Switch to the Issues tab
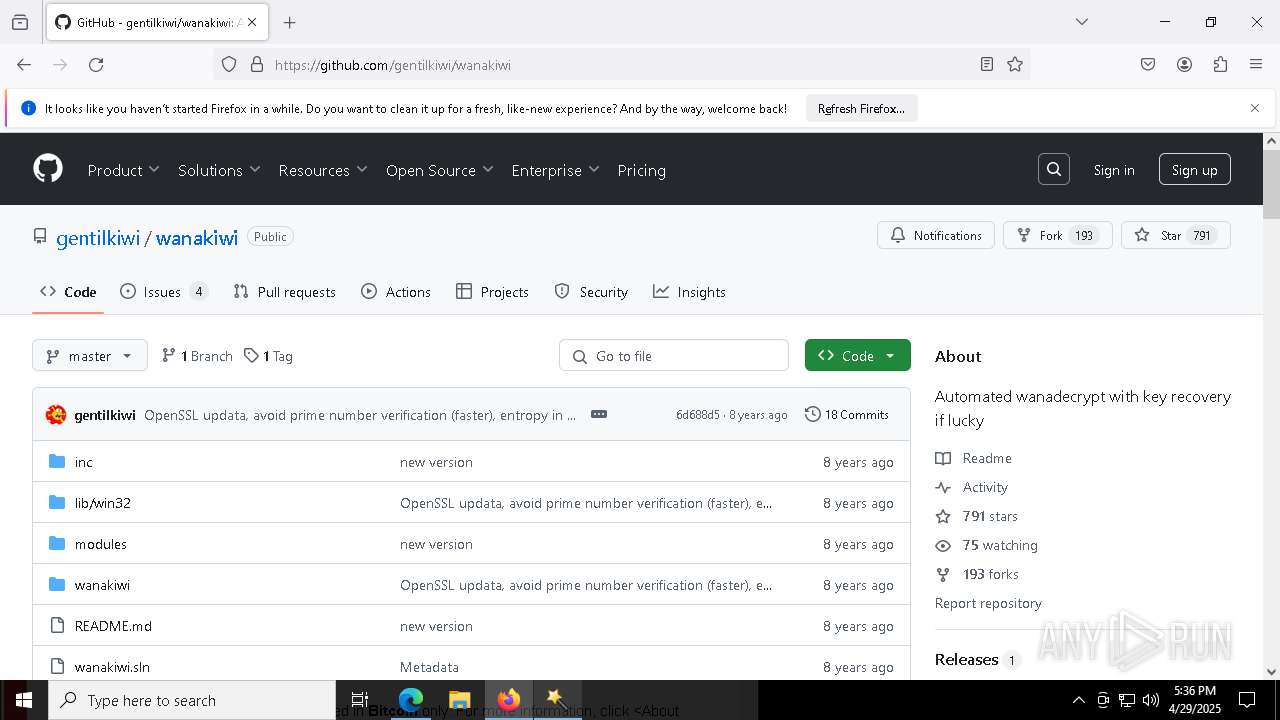 (x=164, y=292)
